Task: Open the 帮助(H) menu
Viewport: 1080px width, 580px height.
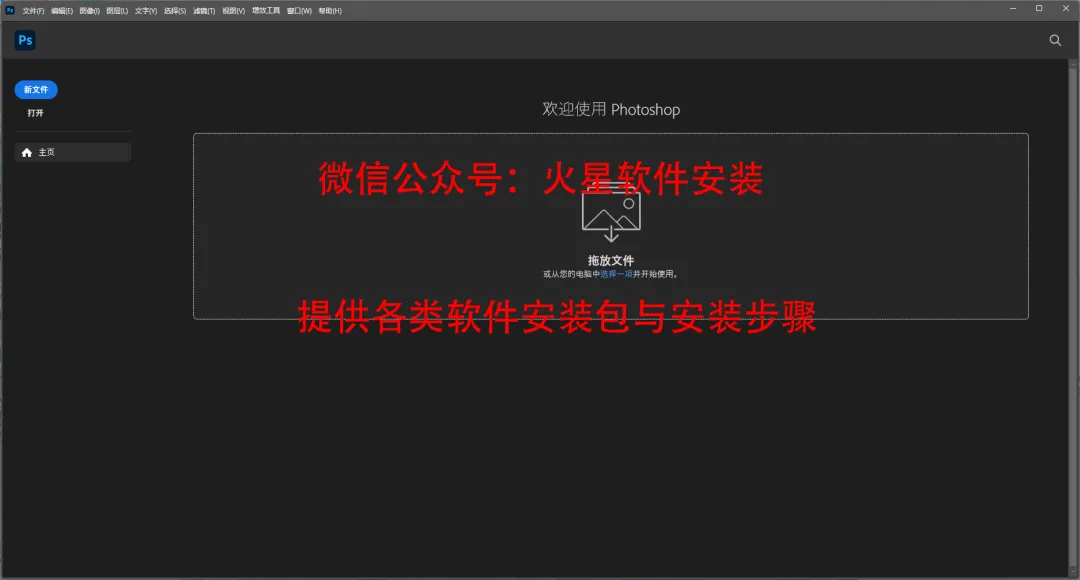Action: click(x=330, y=11)
